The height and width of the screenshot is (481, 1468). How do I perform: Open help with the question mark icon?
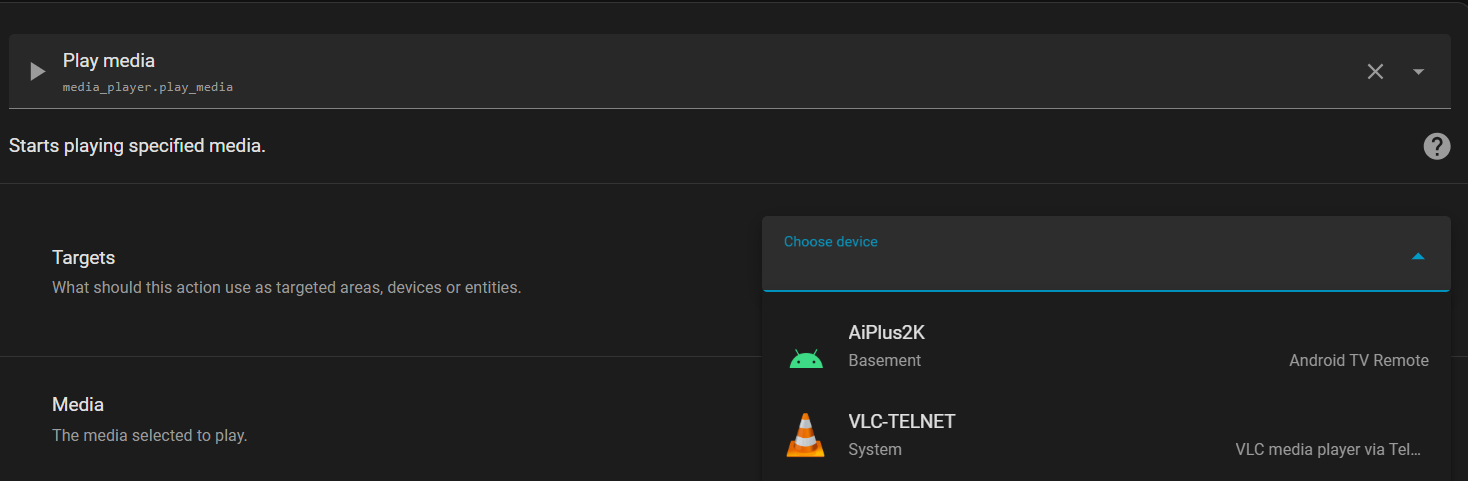point(1436,146)
